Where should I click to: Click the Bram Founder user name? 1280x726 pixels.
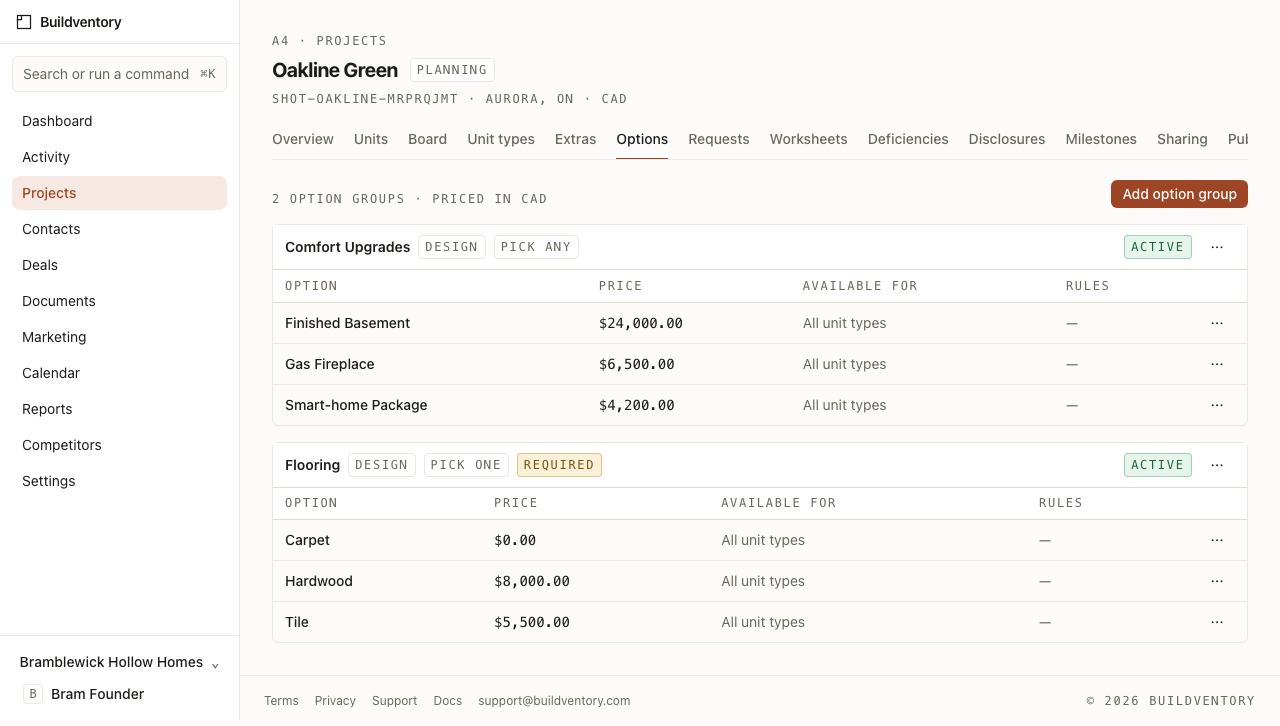point(97,694)
